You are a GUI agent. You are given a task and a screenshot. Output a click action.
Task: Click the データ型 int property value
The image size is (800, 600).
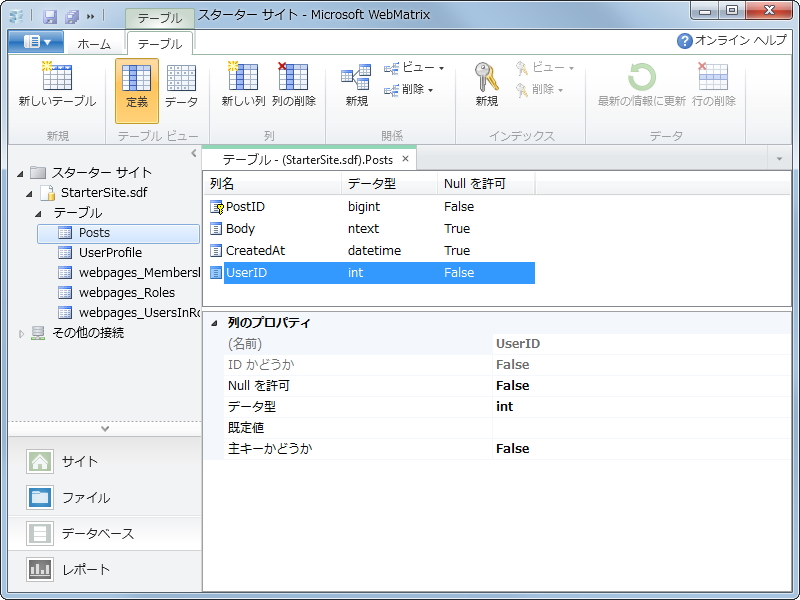(x=642, y=407)
